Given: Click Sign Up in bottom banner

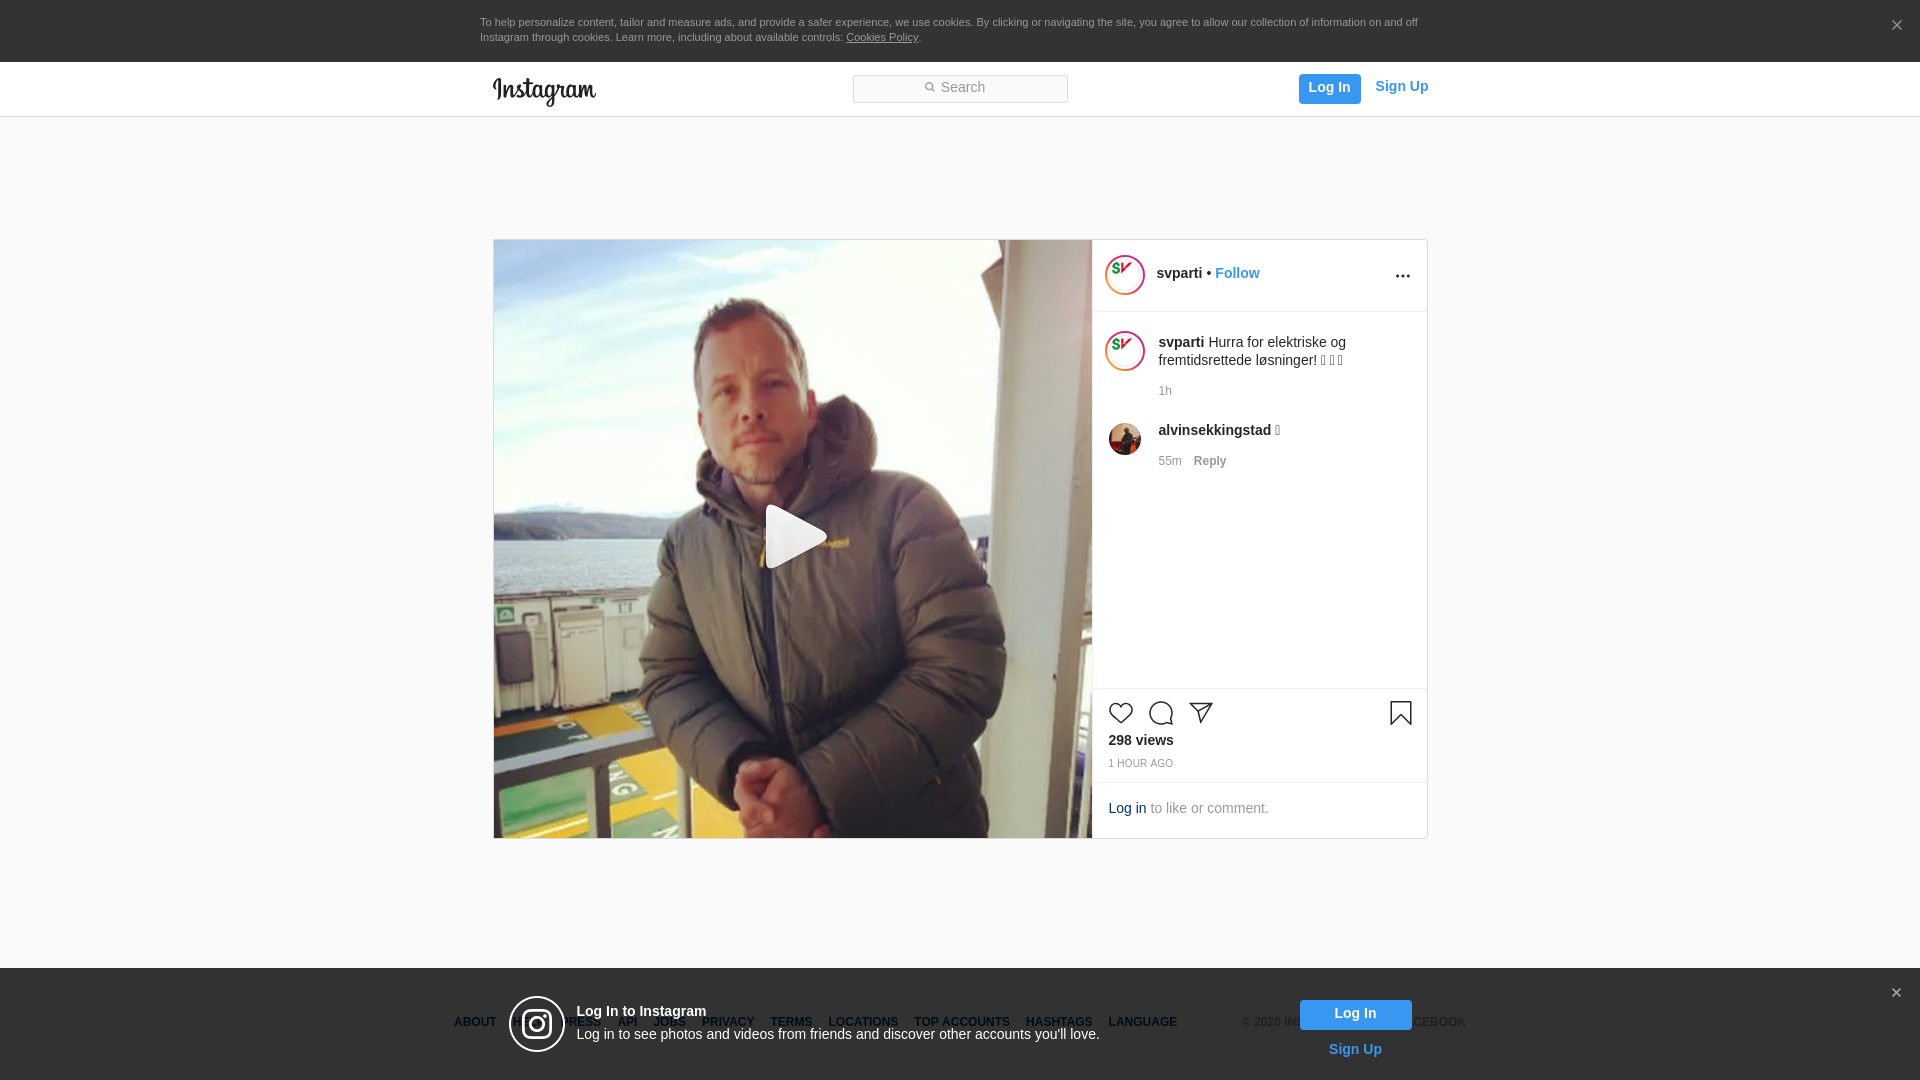Looking at the screenshot, I should (x=1355, y=1049).
